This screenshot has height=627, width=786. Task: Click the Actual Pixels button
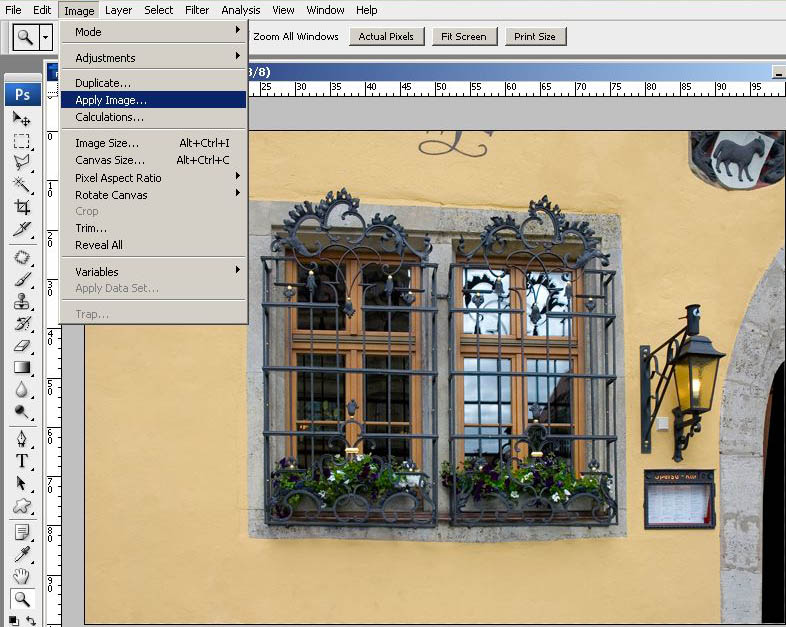point(386,37)
